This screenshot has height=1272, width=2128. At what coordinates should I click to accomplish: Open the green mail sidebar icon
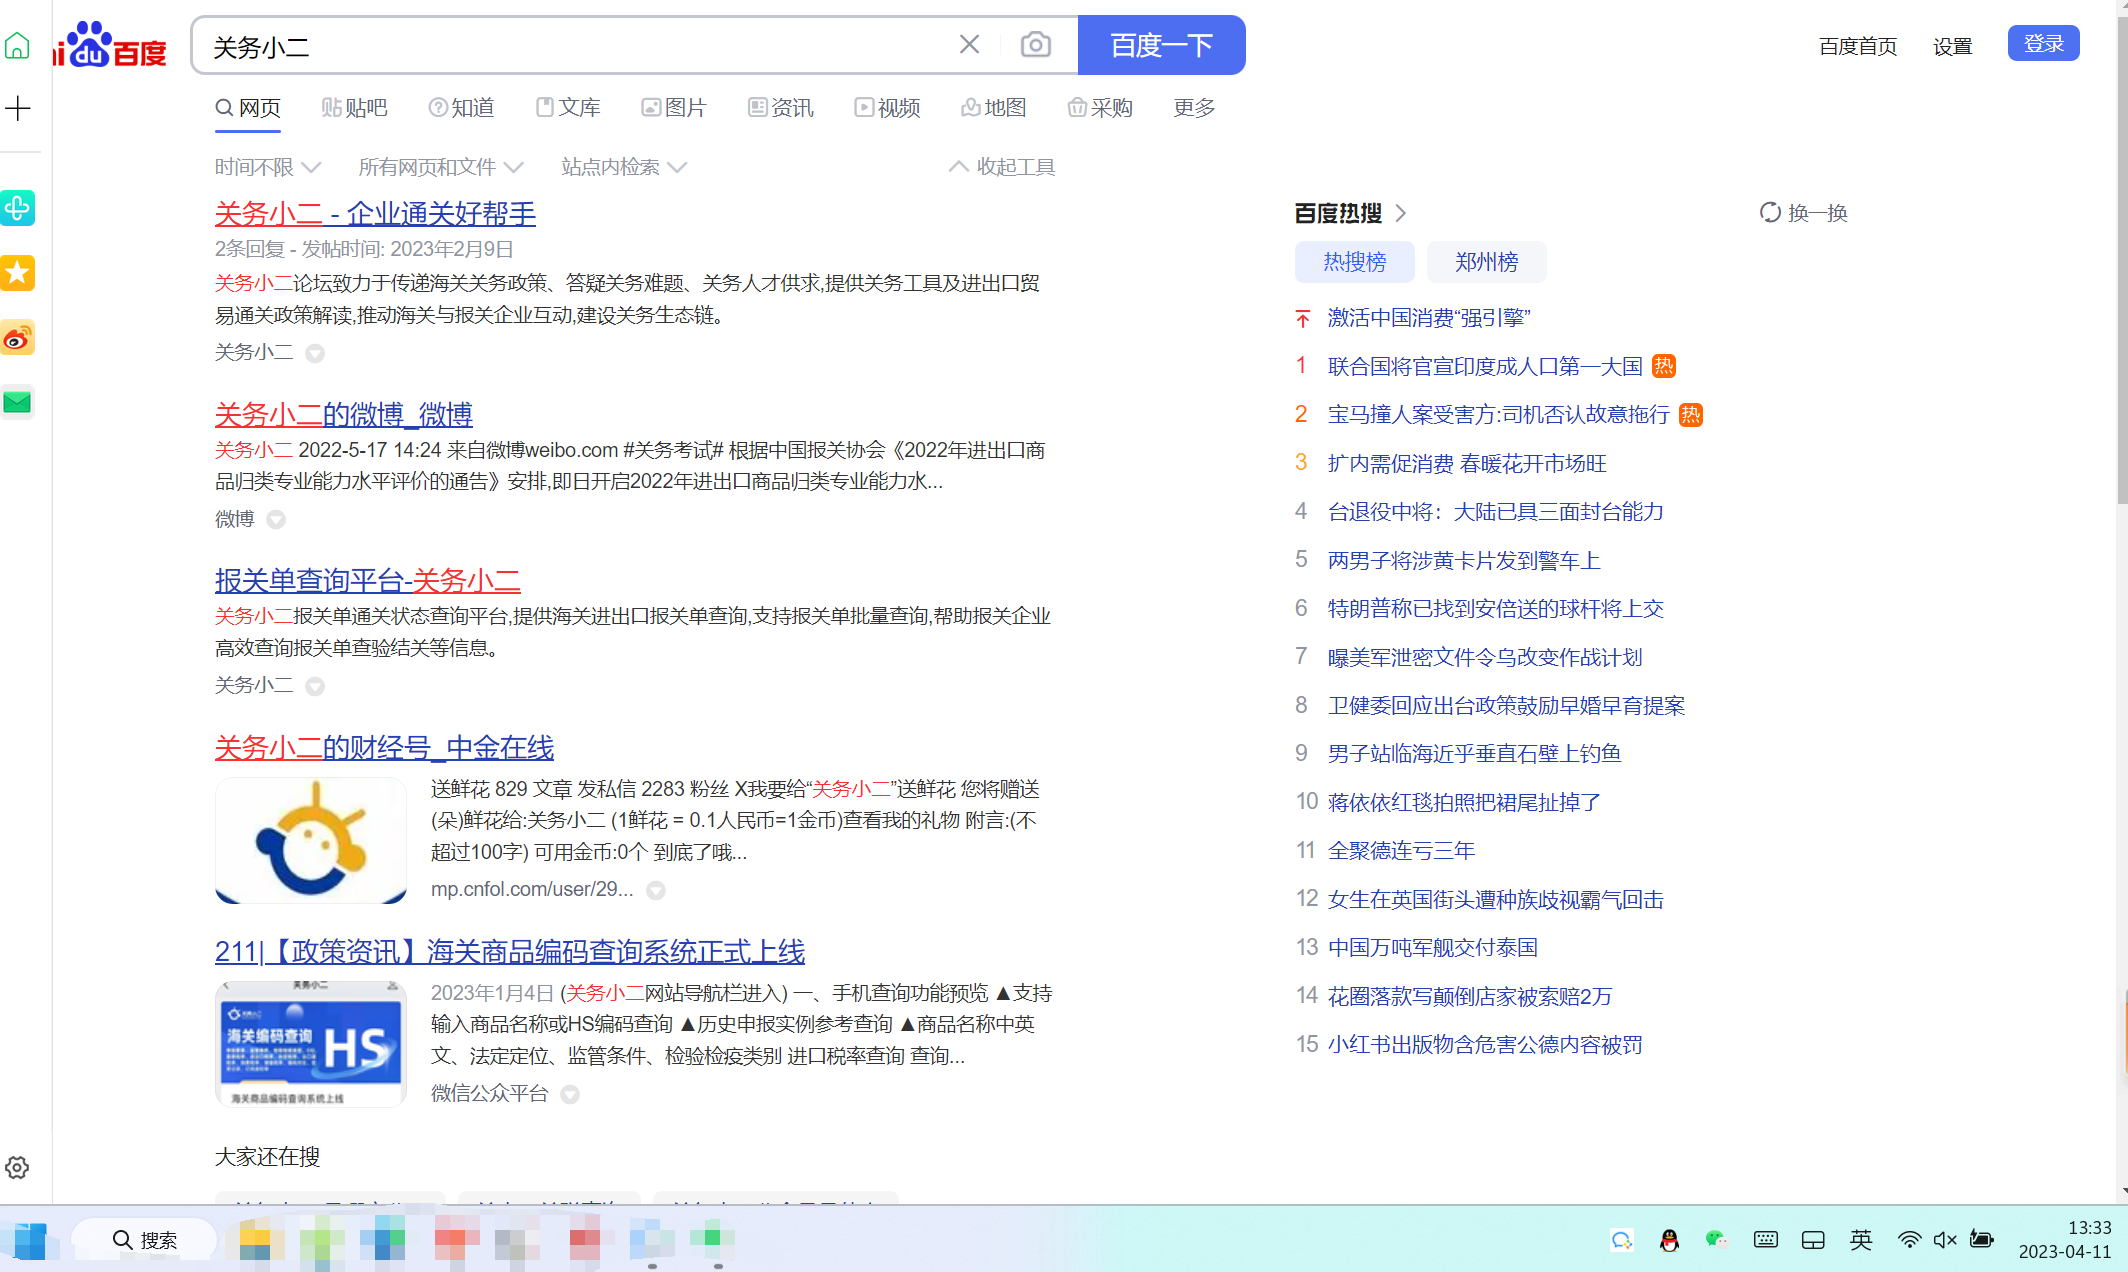[17, 402]
